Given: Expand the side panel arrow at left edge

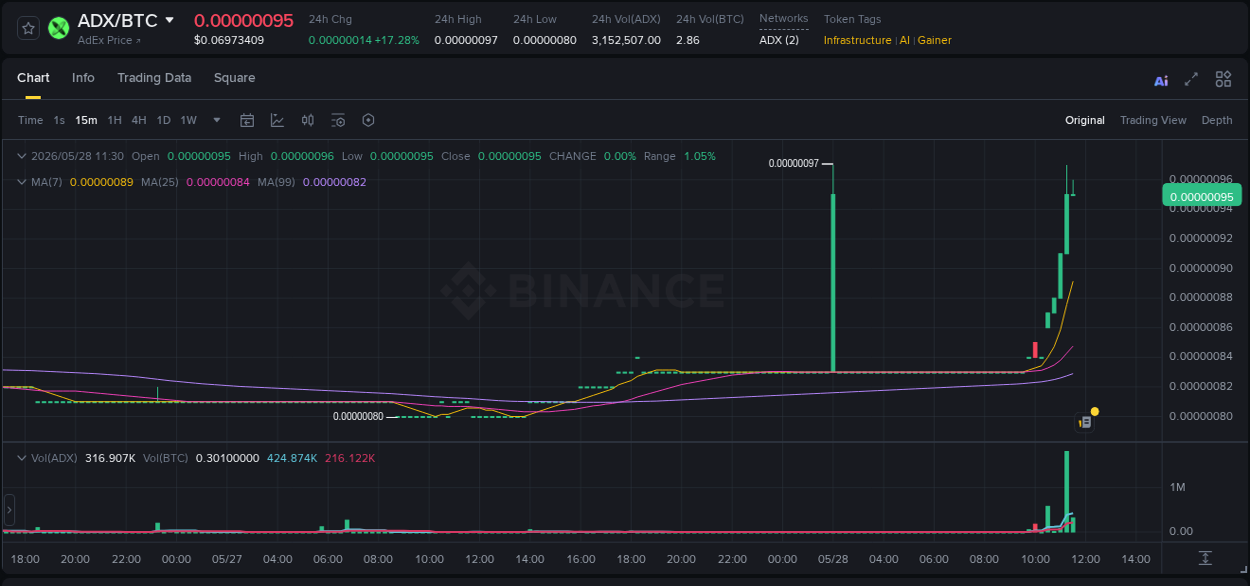Looking at the screenshot, I should click(9, 510).
